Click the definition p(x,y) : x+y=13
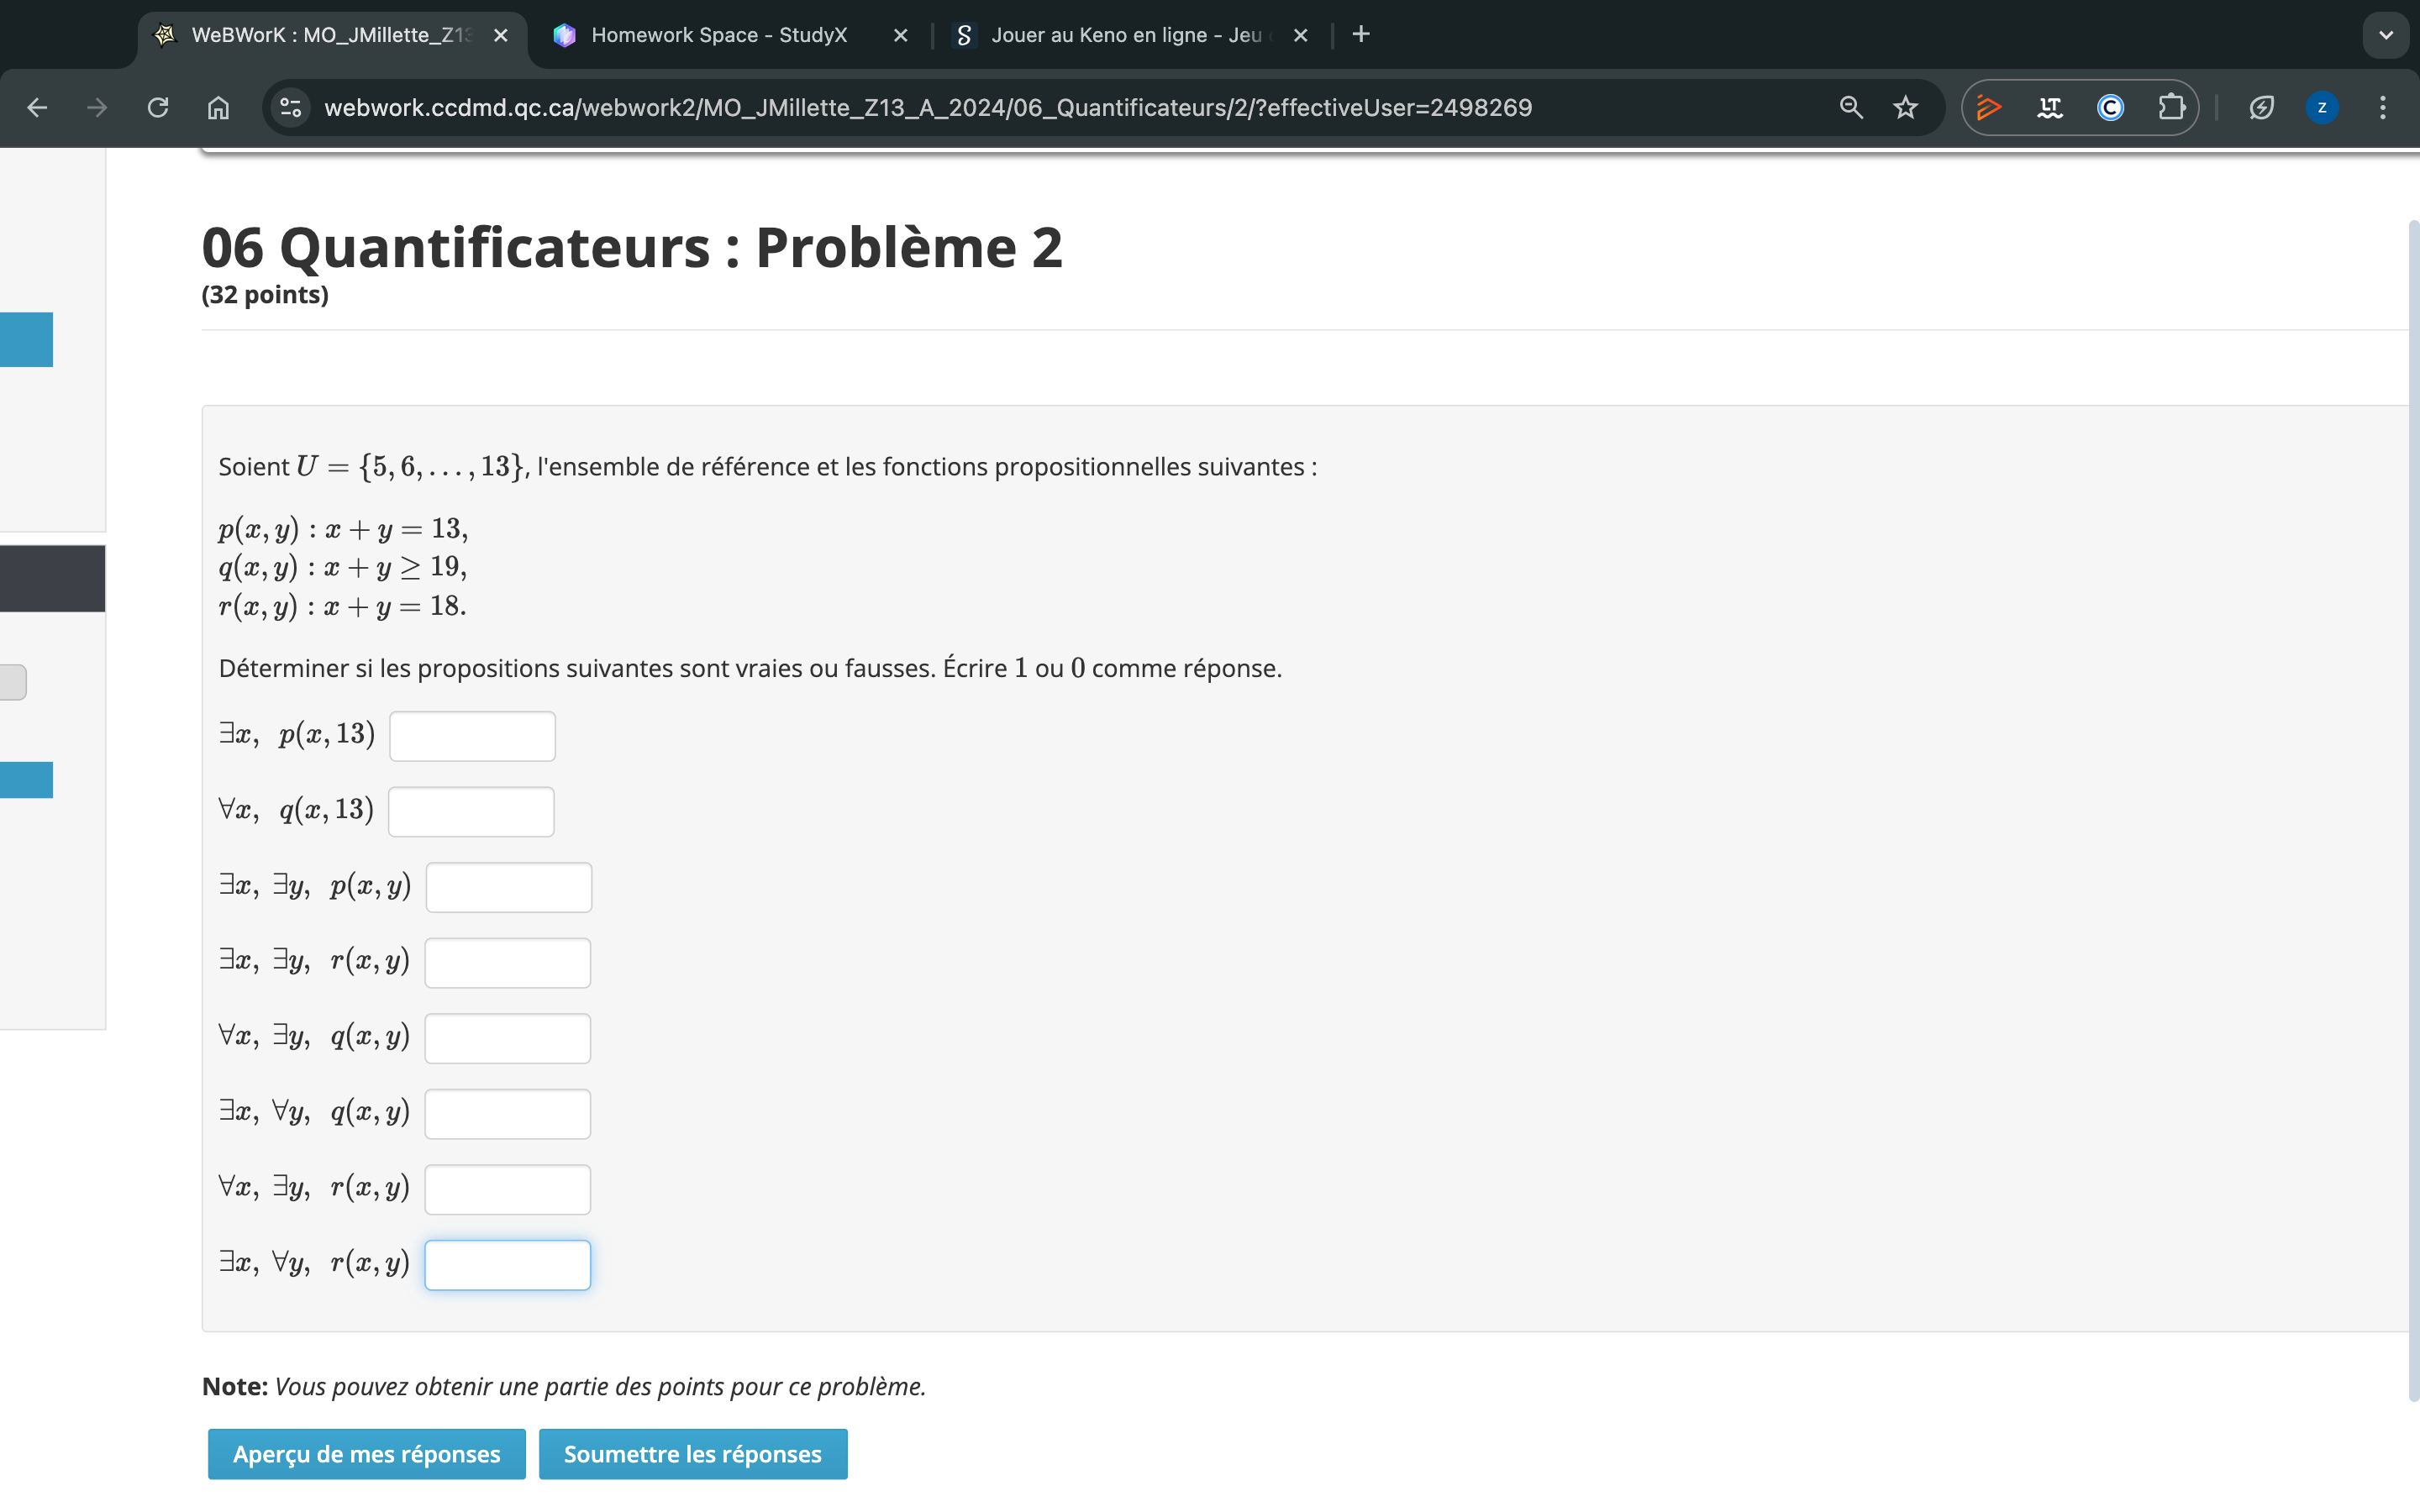This screenshot has height=1512, width=2420. click(343, 529)
